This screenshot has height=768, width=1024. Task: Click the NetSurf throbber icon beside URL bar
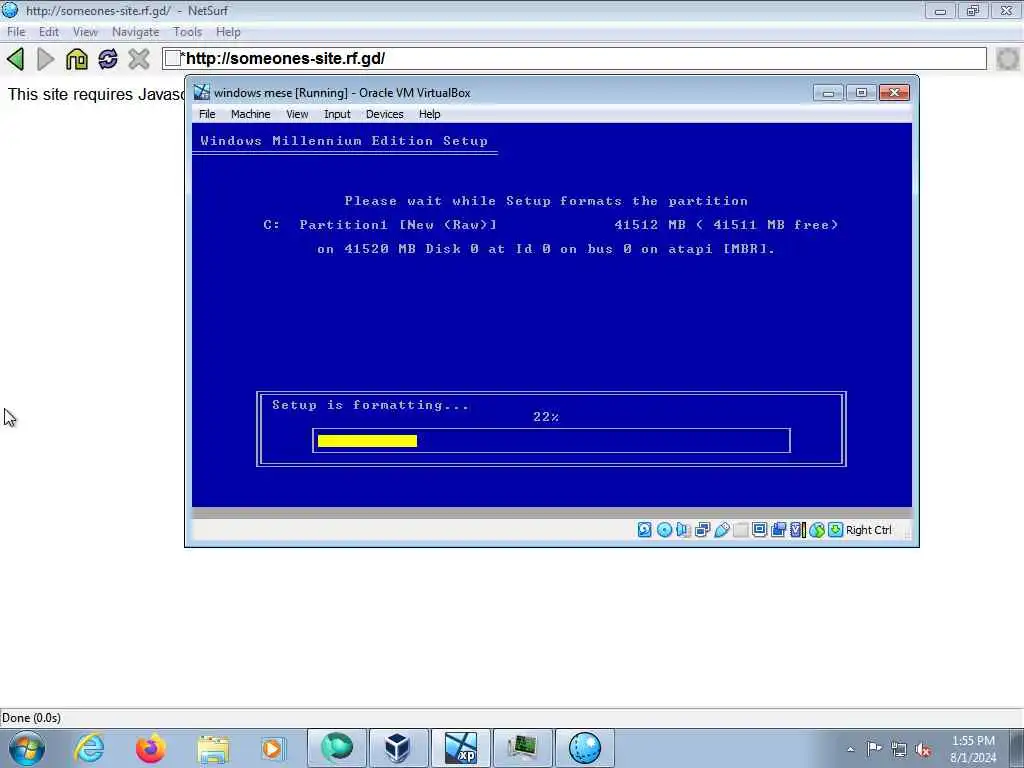point(1008,59)
